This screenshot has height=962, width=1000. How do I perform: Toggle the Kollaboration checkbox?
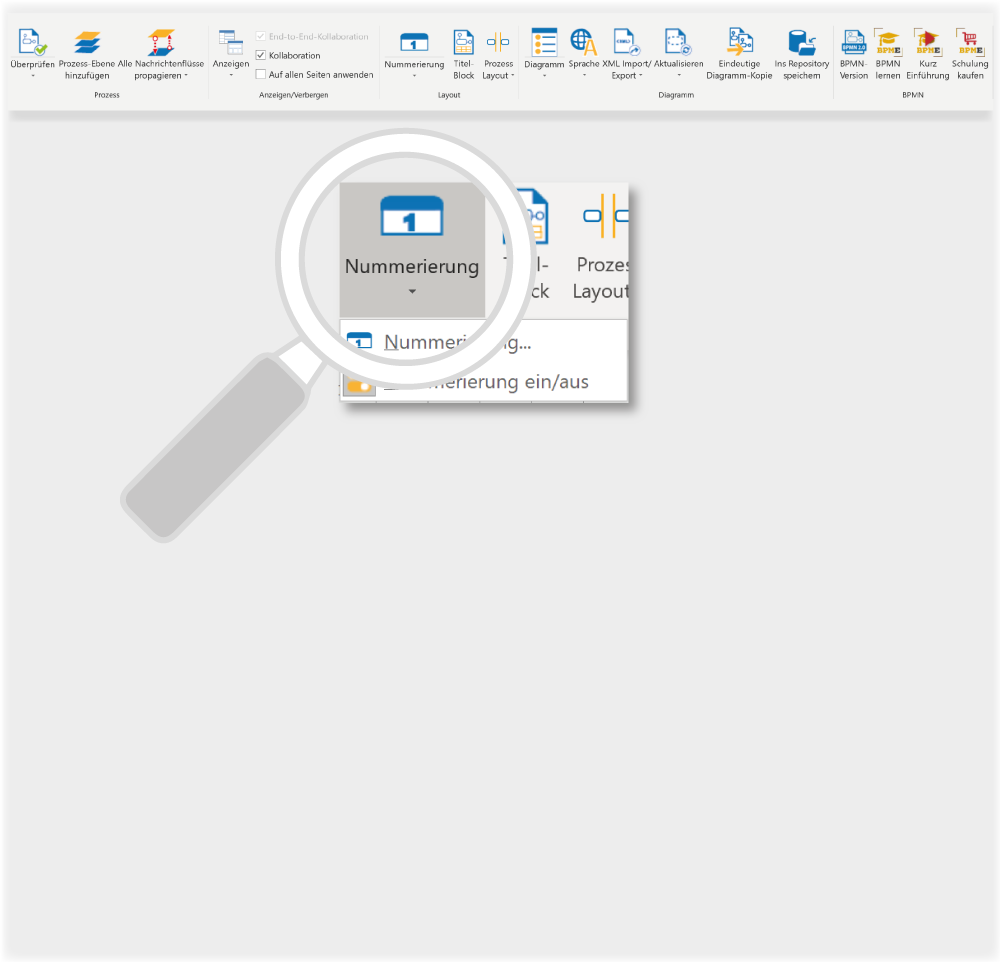[260, 56]
